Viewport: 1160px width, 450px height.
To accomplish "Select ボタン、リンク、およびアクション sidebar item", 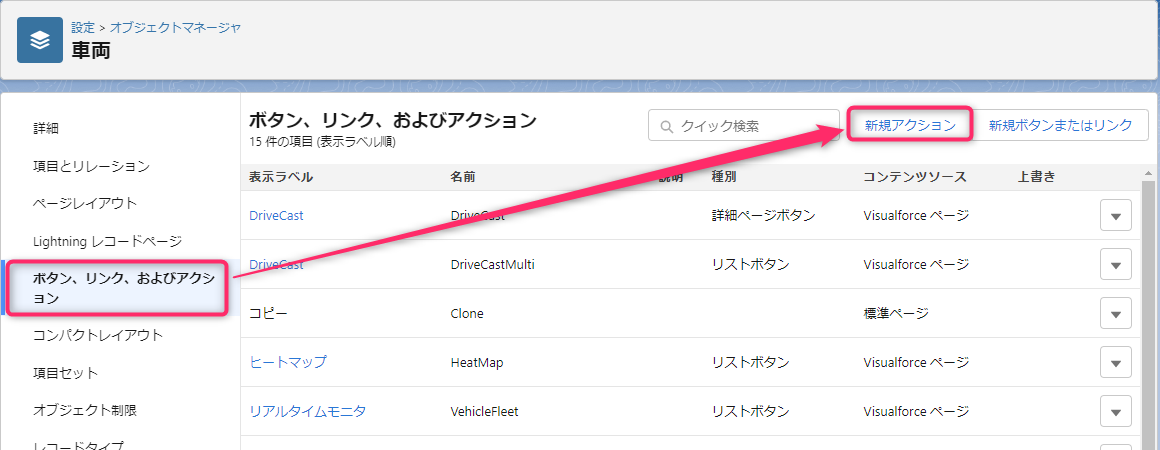I will click(124, 288).
